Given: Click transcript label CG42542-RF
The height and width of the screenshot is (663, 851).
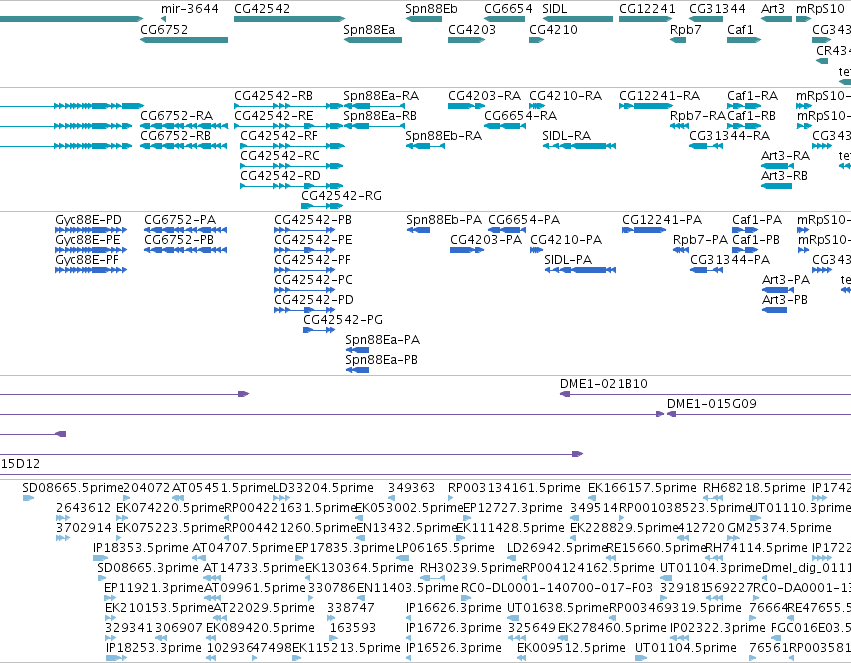Looking at the screenshot, I should pyautogui.click(x=278, y=136).
